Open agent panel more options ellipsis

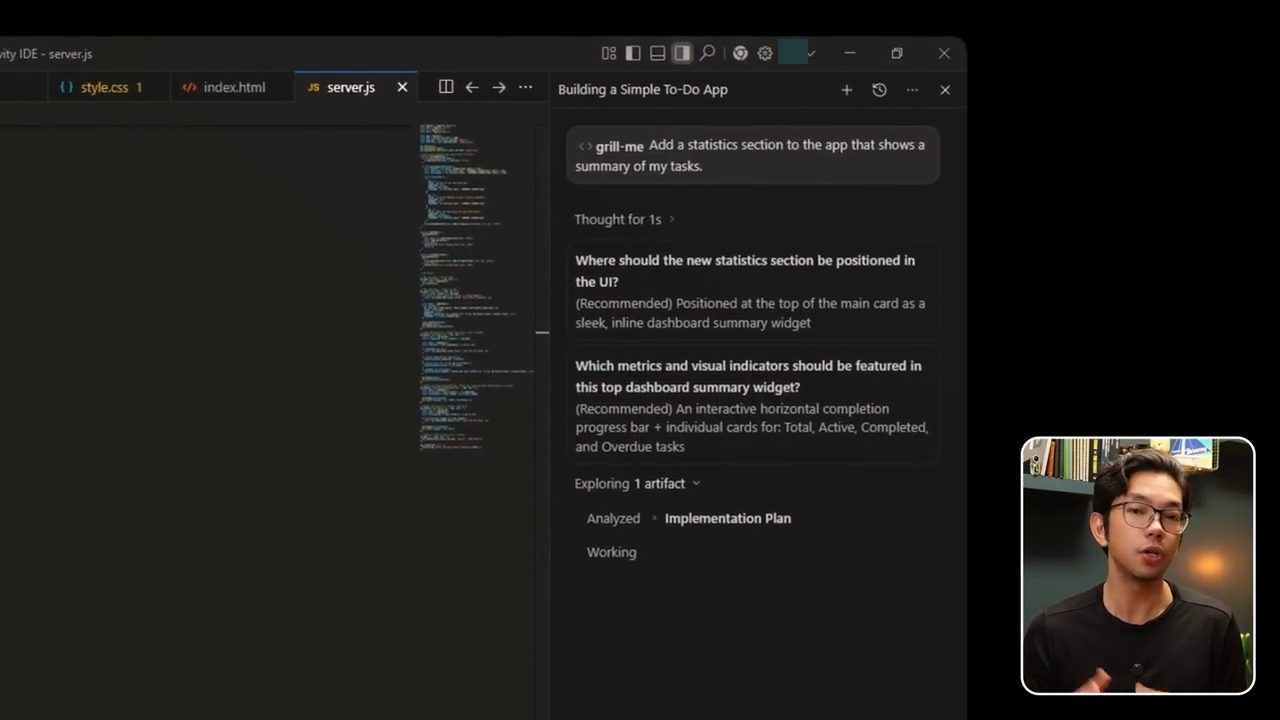point(912,90)
